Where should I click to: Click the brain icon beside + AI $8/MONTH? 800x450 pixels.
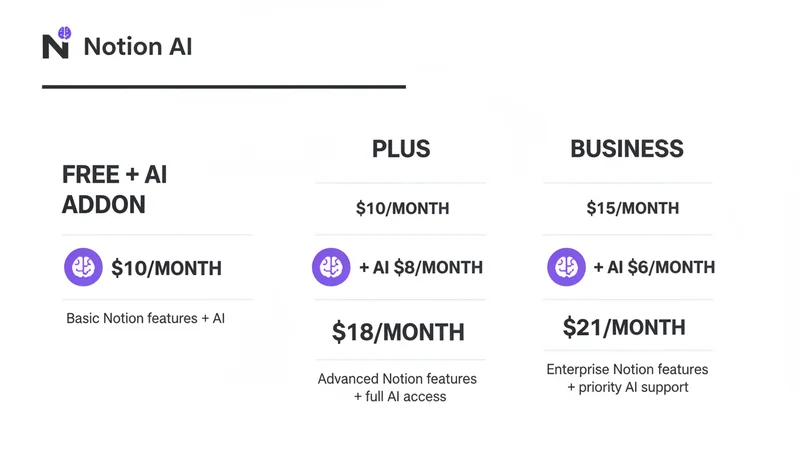pyautogui.click(x=331, y=267)
